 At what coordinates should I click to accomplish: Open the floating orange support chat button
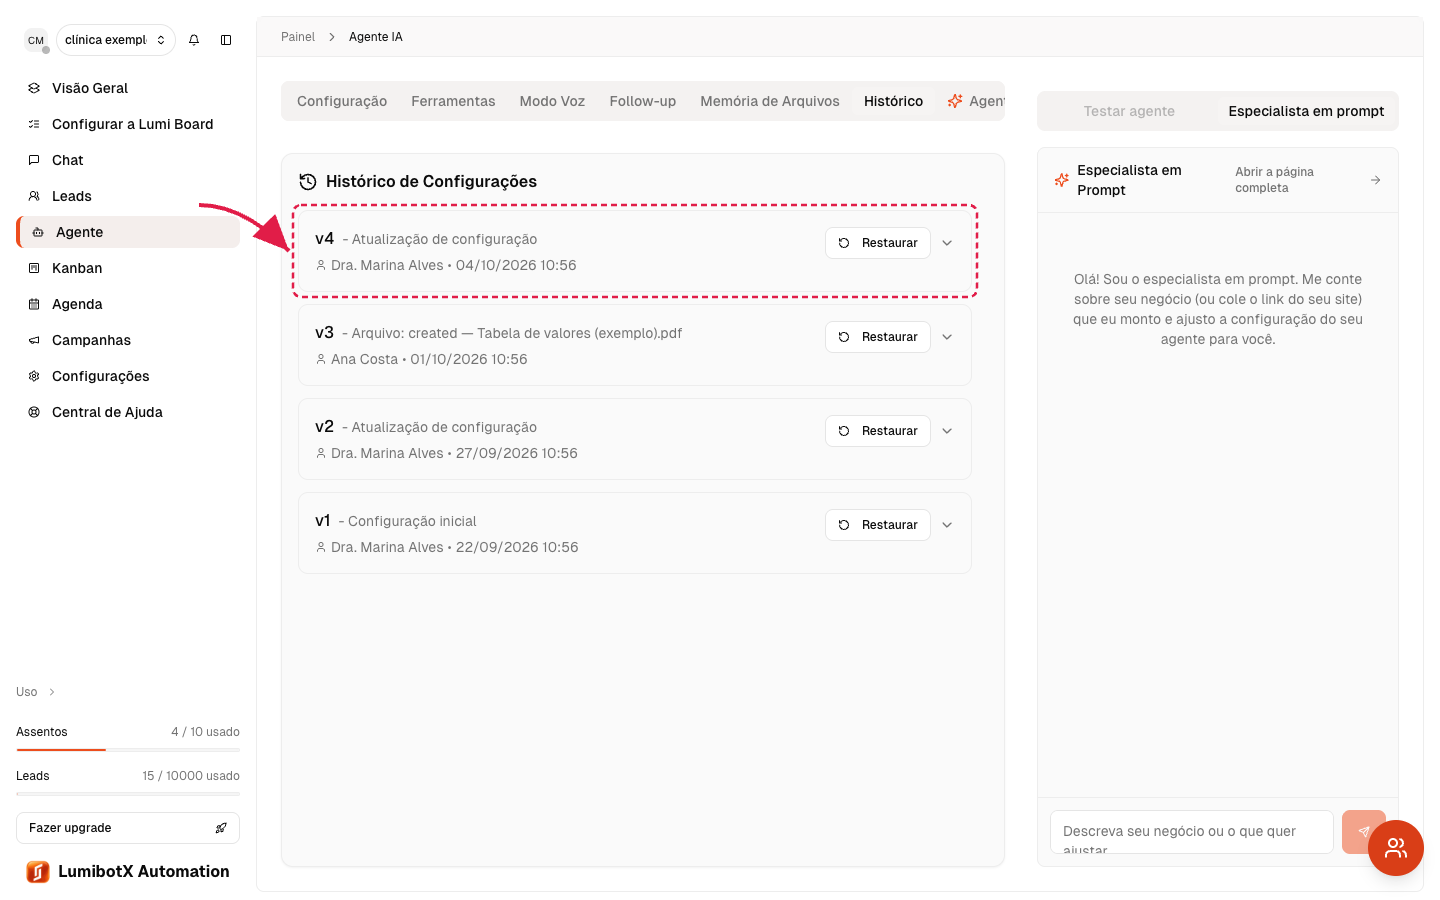(x=1396, y=848)
